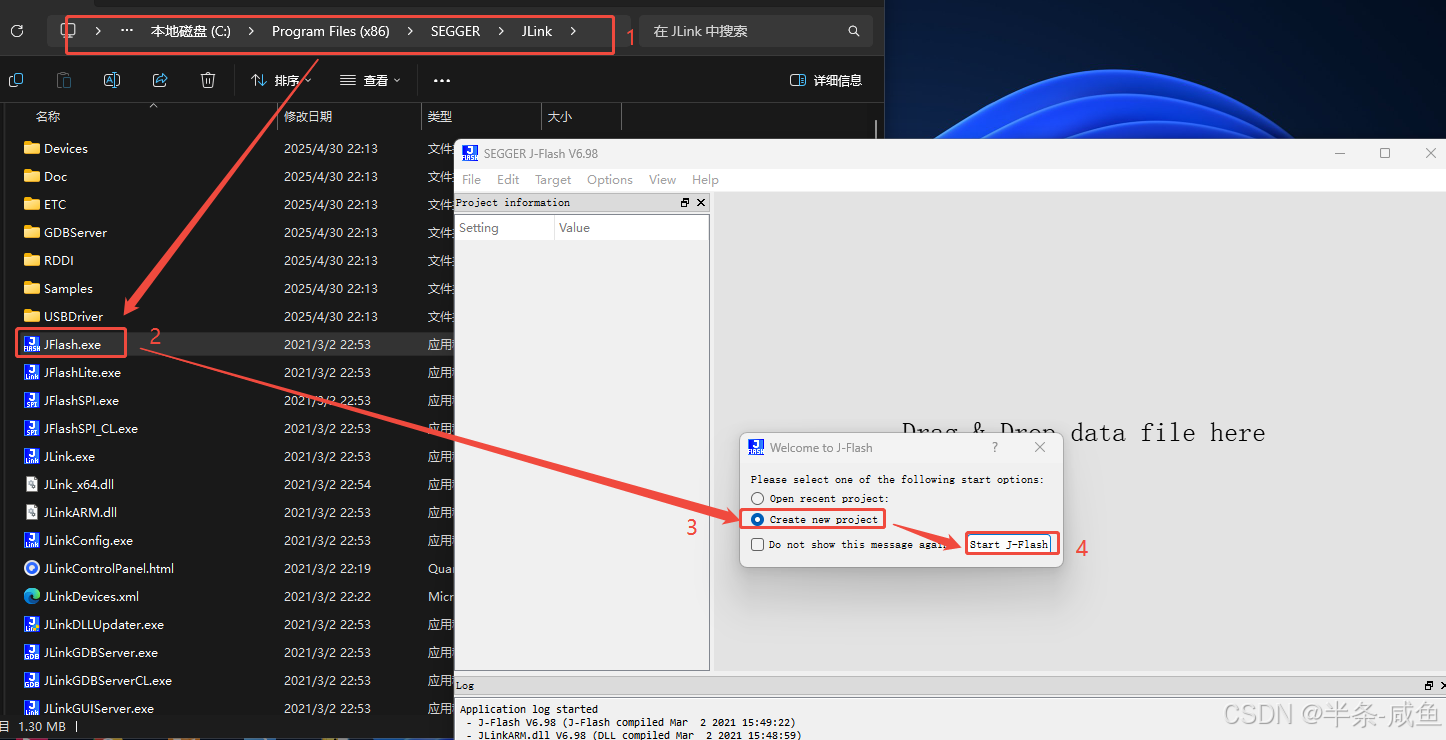This screenshot has height=740, width=1446.
Task: Click the search magnifier icon in JLink search
Action: (x=854, y=31)
